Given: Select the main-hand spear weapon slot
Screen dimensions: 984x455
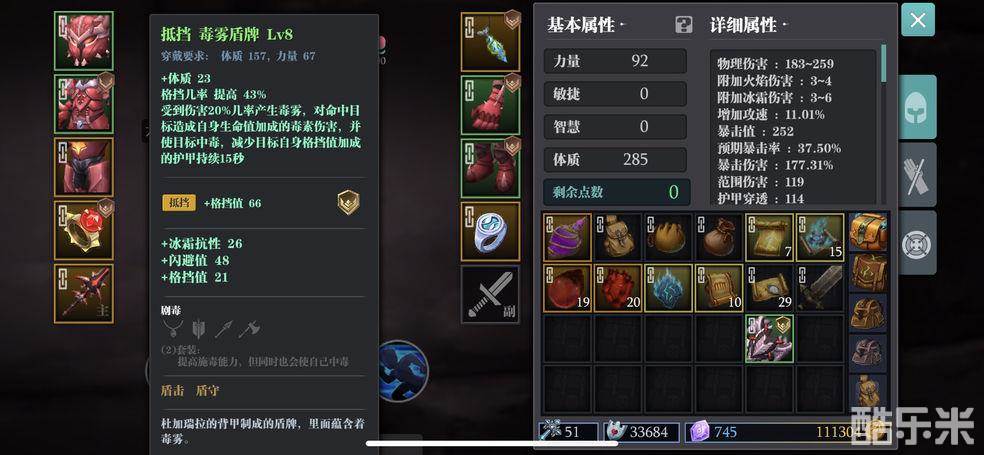Looking at the screenshot, I should tap(83, 294).
